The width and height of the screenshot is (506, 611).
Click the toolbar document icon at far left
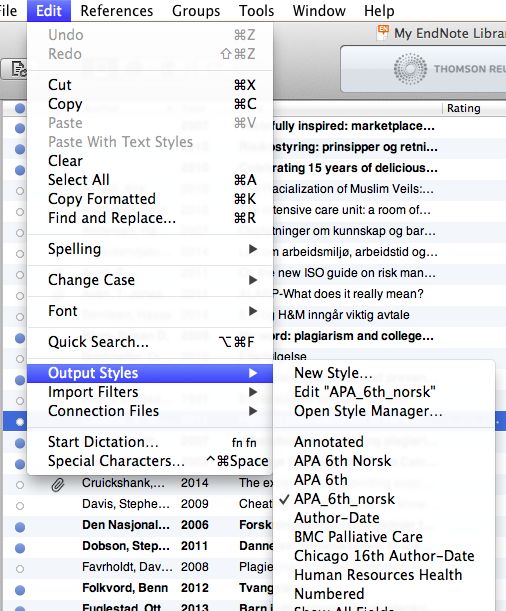(14, 69)
